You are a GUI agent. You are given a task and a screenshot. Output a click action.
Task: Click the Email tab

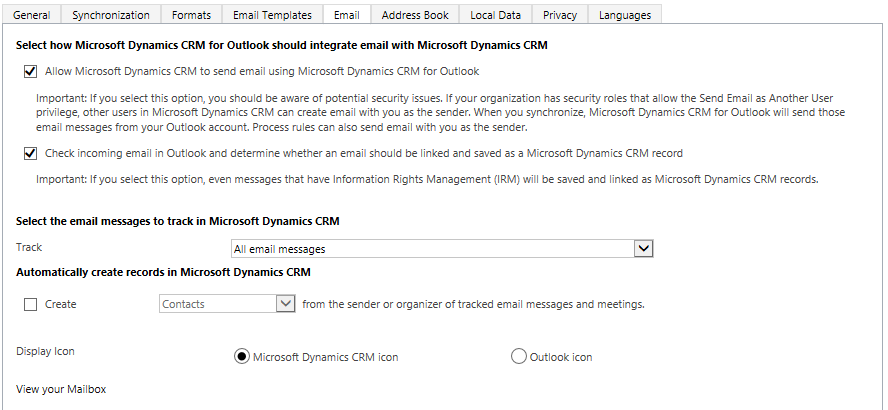pyautogui.click(x=346, y=15)
